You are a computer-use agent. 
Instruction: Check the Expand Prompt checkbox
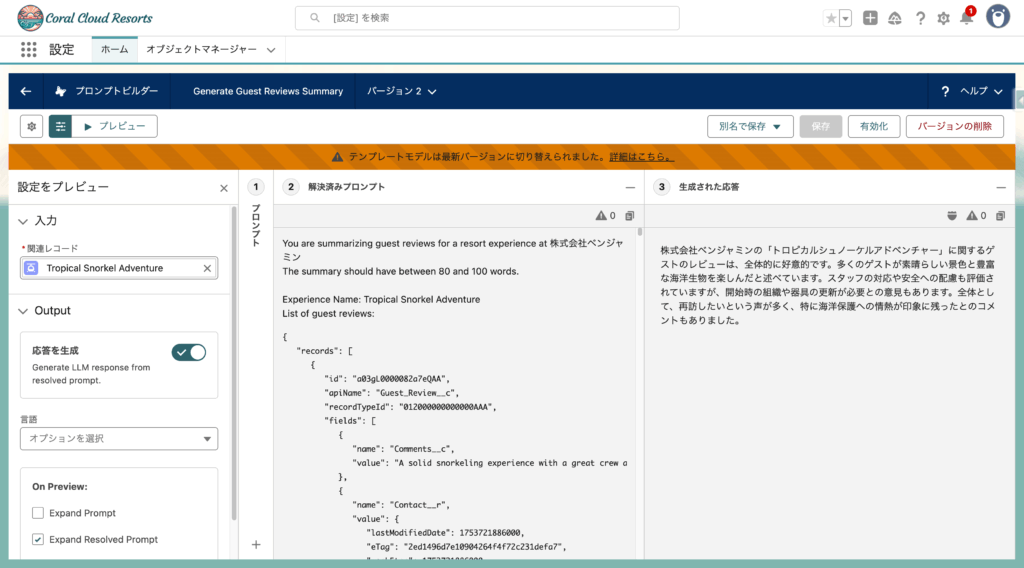pyautogui.click(x=38, y=513)
